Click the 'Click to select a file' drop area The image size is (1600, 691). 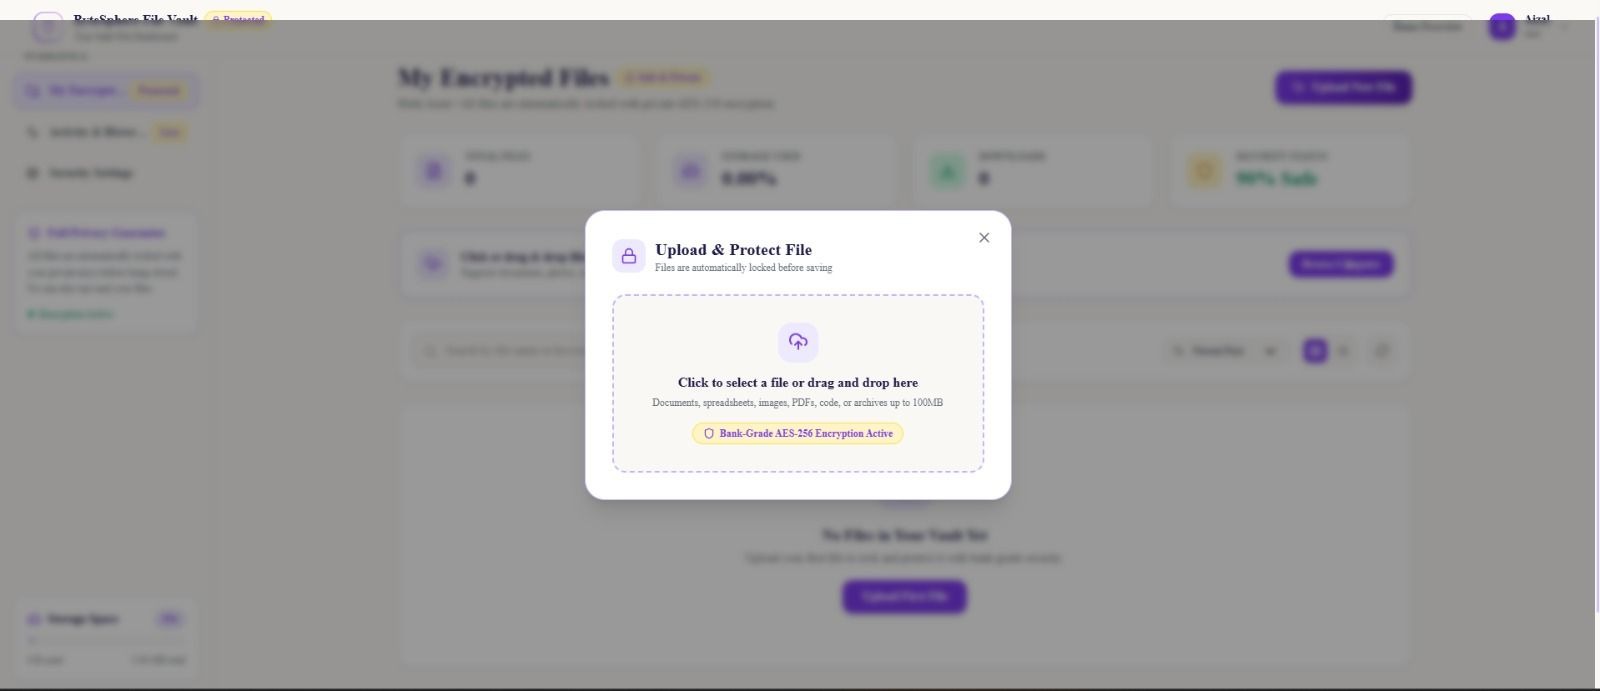(x=798, y=383)
